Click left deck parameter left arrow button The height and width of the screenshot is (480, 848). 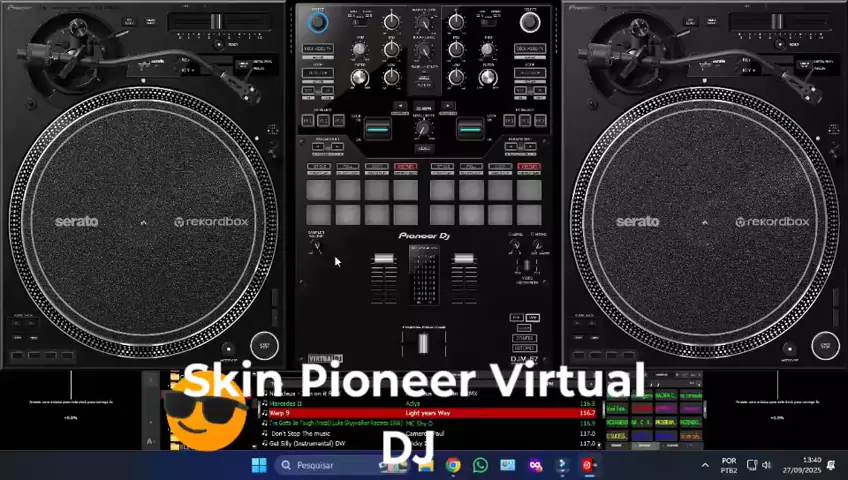coord(319,146)
